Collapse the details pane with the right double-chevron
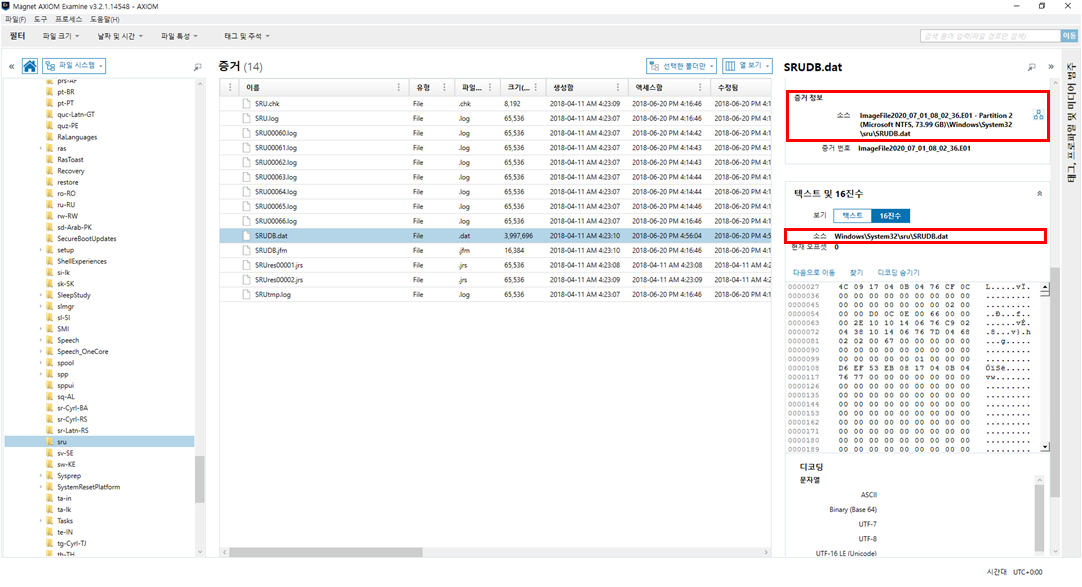The image size is (1082, 587). tap(1050, 67)
